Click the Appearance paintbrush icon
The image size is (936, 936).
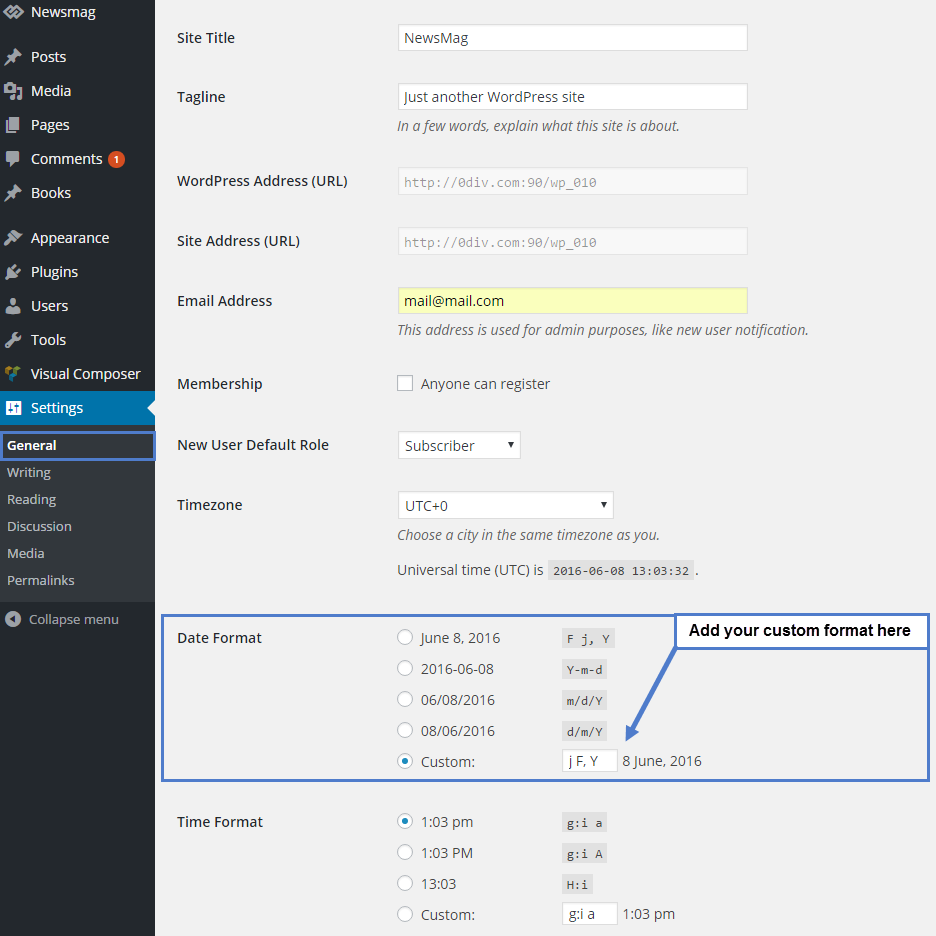click(x=13, y=238)
